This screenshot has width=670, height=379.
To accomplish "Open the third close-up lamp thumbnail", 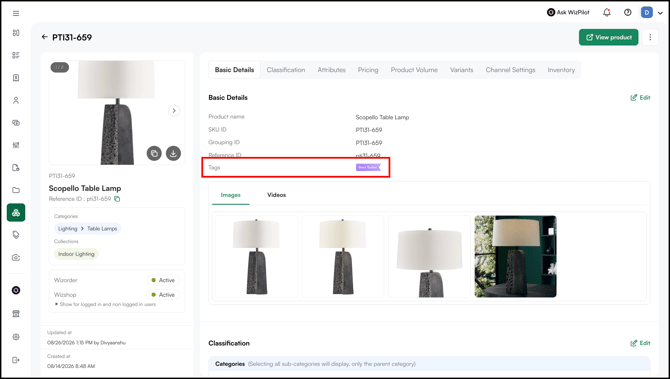I will tap(429, 256).
